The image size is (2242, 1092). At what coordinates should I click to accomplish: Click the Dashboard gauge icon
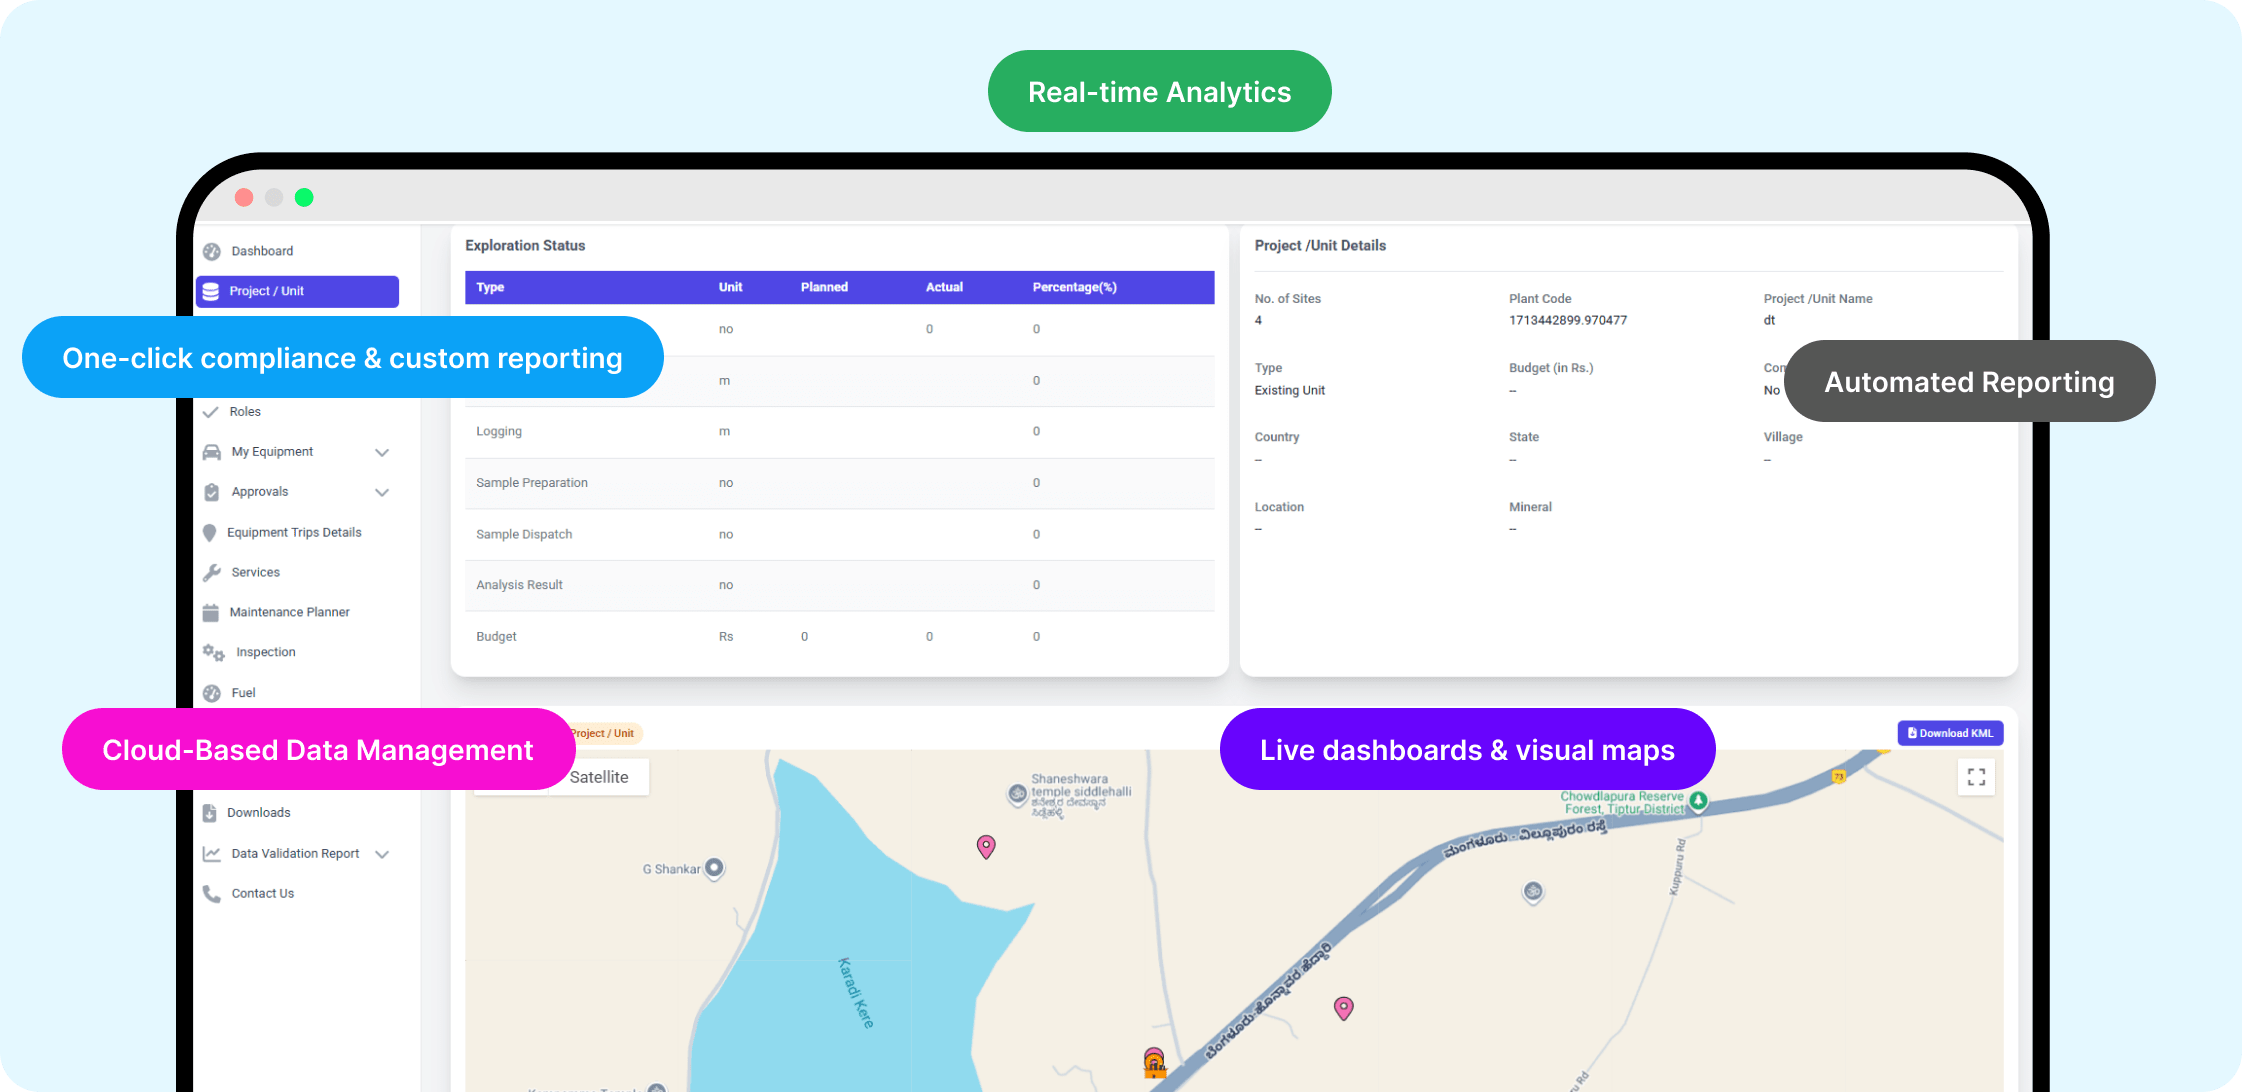(x=212, y=251)
